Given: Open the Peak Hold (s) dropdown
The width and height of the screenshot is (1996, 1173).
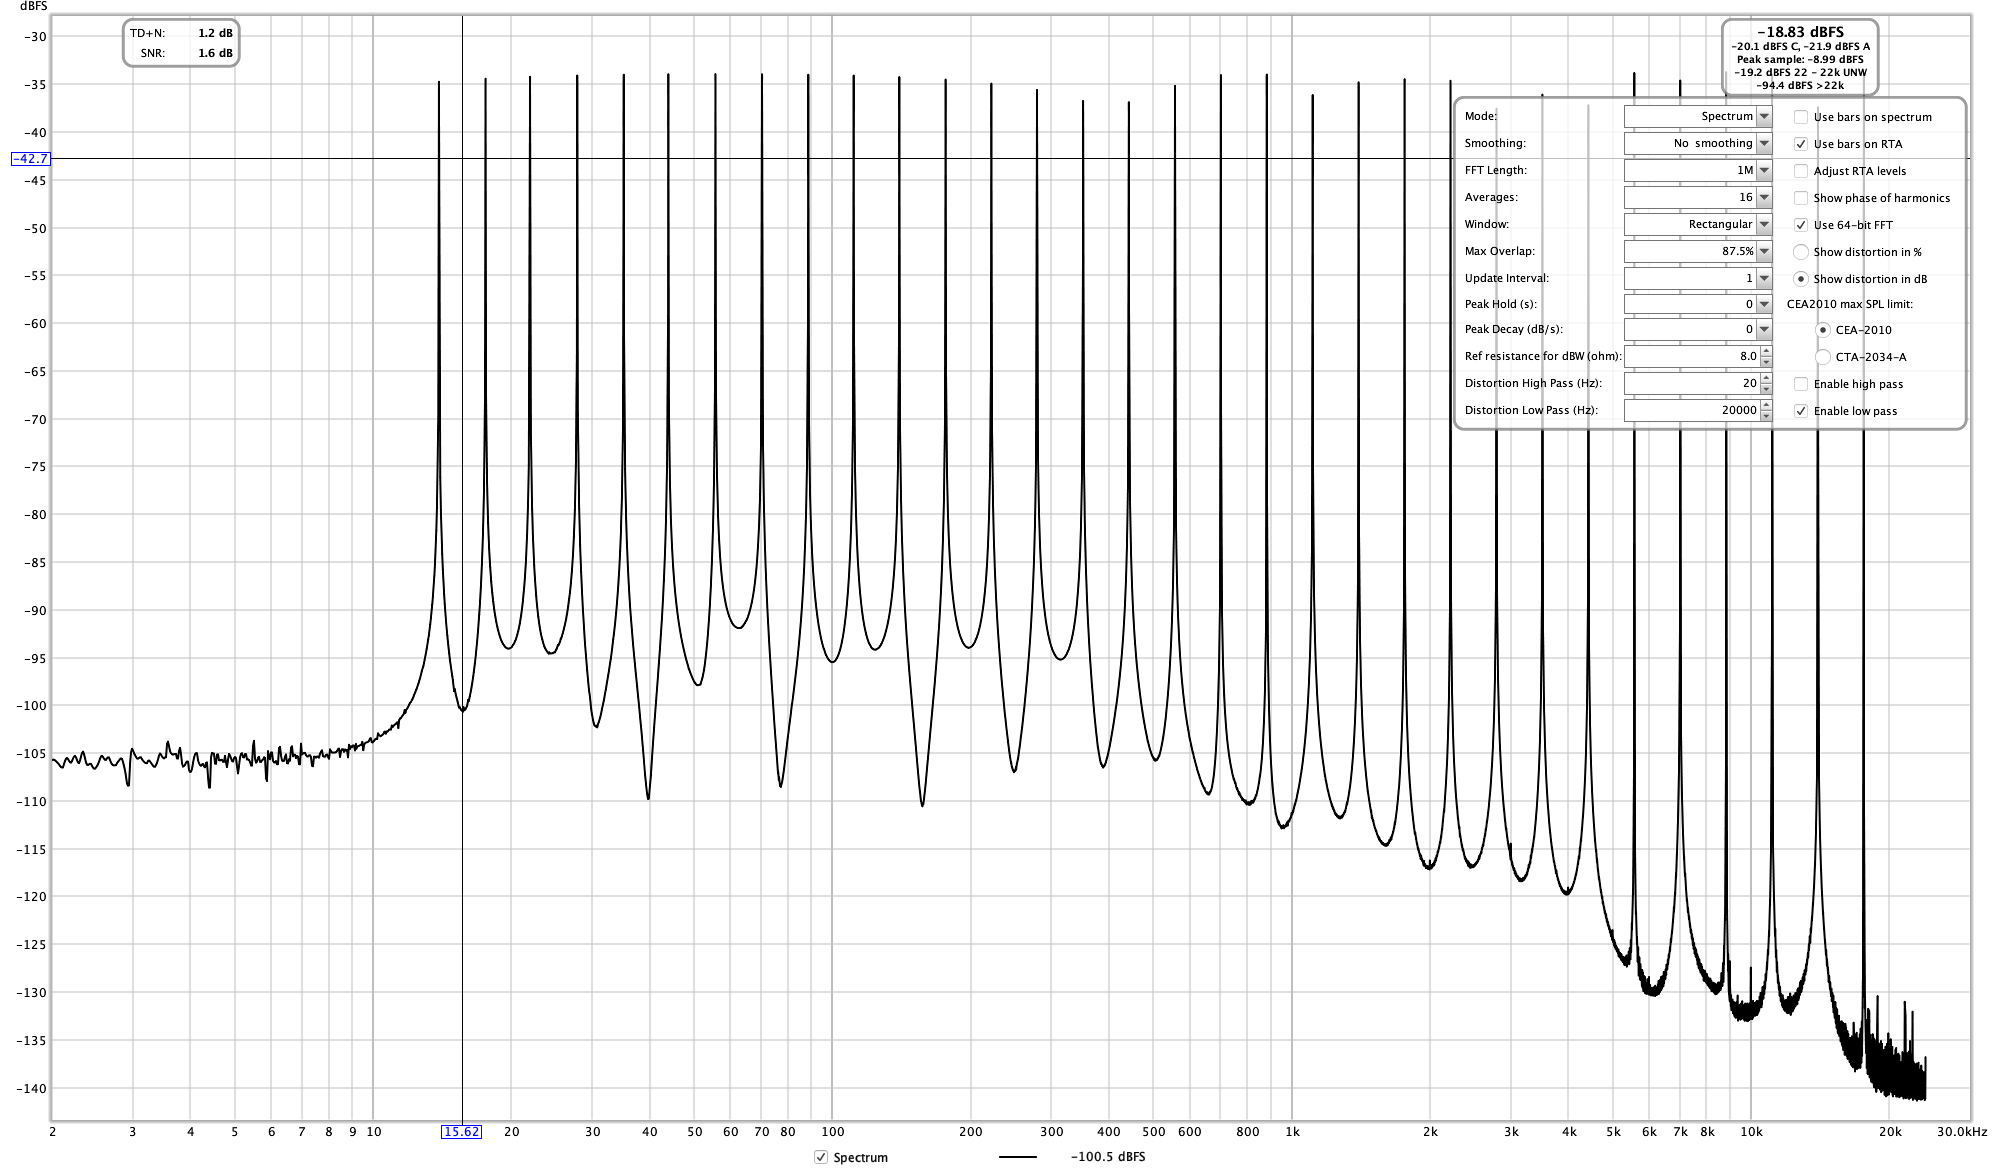Looking at the screenshot, I should pyautogui.click(x=1697, y=304).
